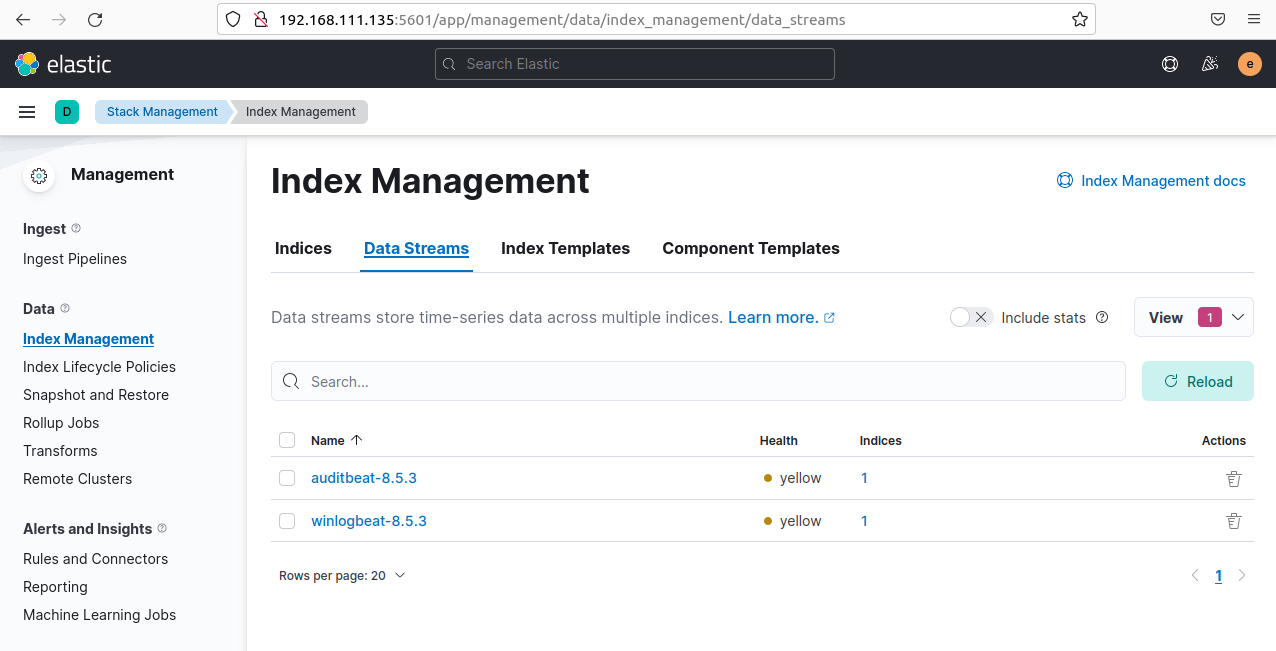Open Snapshot and Restore in sidebar
Image resolution: width=1276 pixels, height=651 pixels.
96,395
